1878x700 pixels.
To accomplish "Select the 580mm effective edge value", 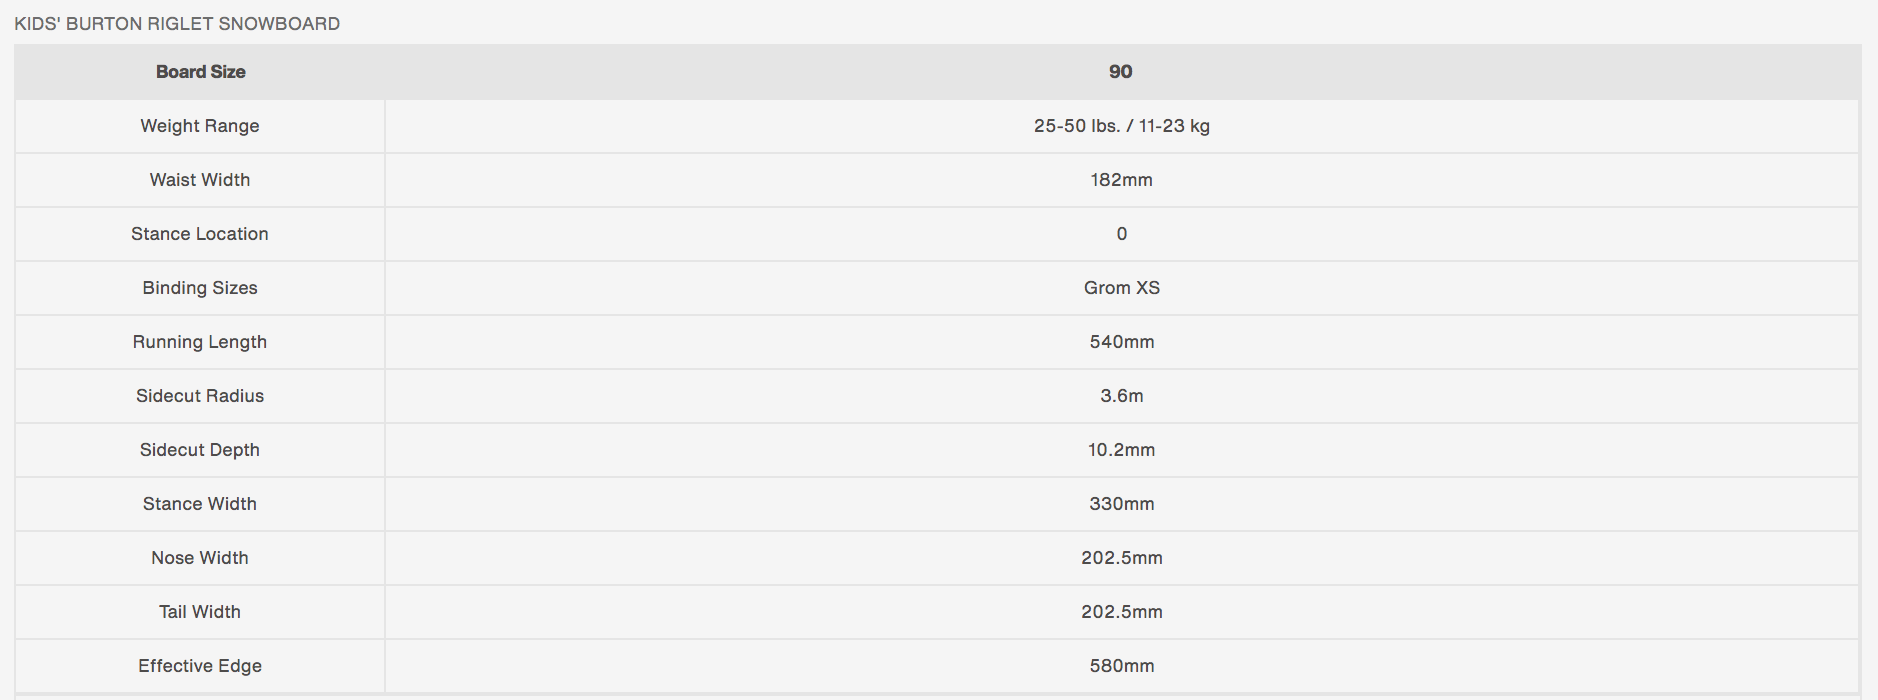I will coord(1121,666).
